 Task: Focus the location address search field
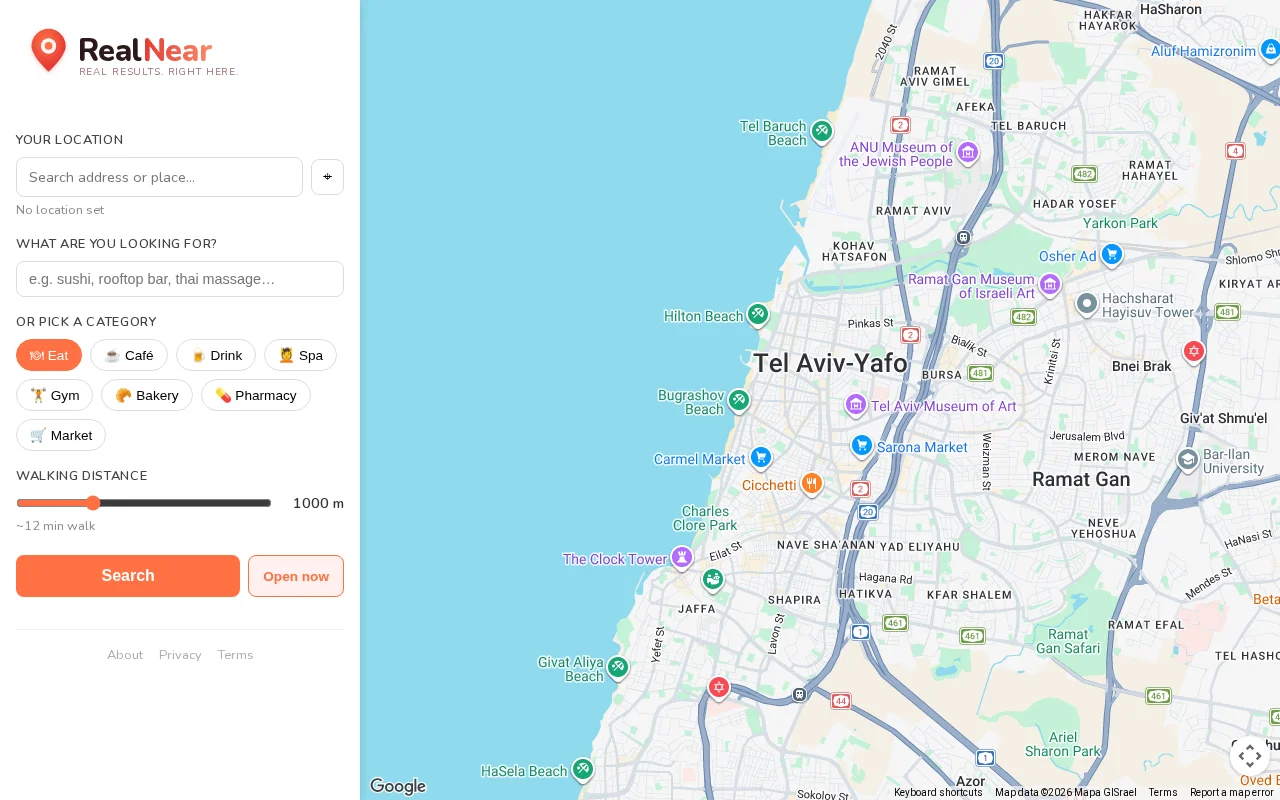[x=159, y=177]
